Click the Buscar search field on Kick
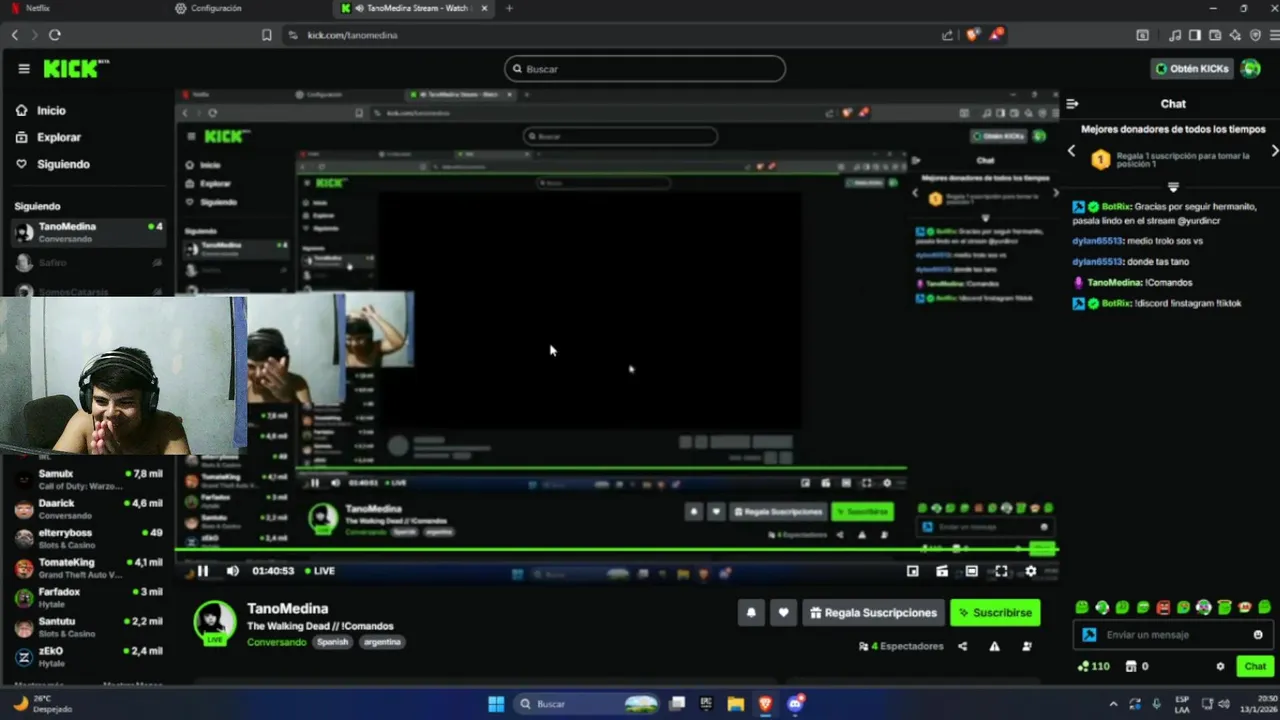The width and height of the screenshot is (1280, 720). [x=645, y=69]
